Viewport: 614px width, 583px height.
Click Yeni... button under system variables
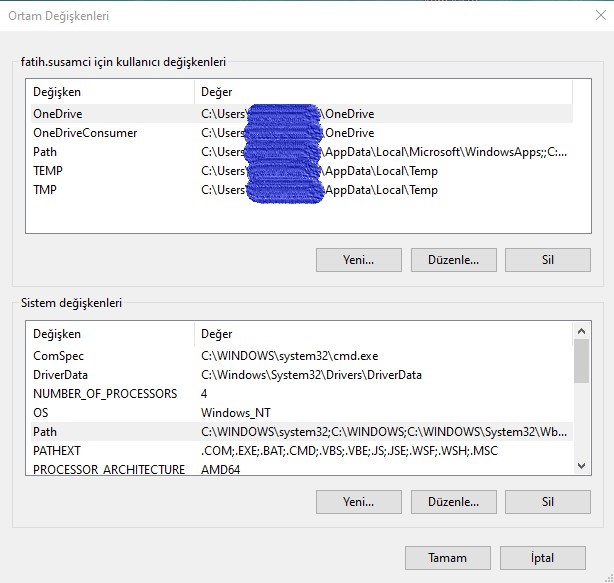click(358, 501)
